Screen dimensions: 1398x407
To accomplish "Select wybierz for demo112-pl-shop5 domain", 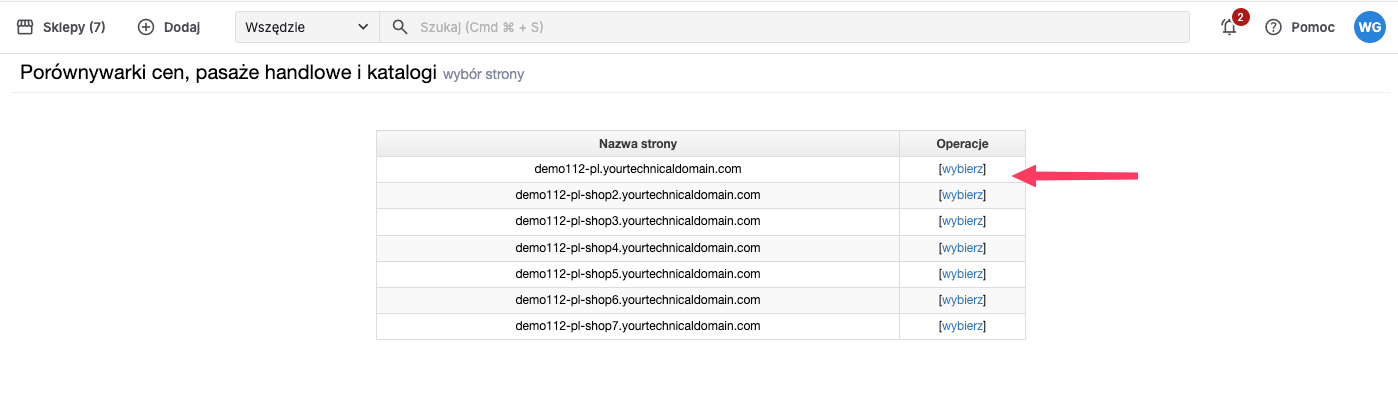I will click(963, 274).
